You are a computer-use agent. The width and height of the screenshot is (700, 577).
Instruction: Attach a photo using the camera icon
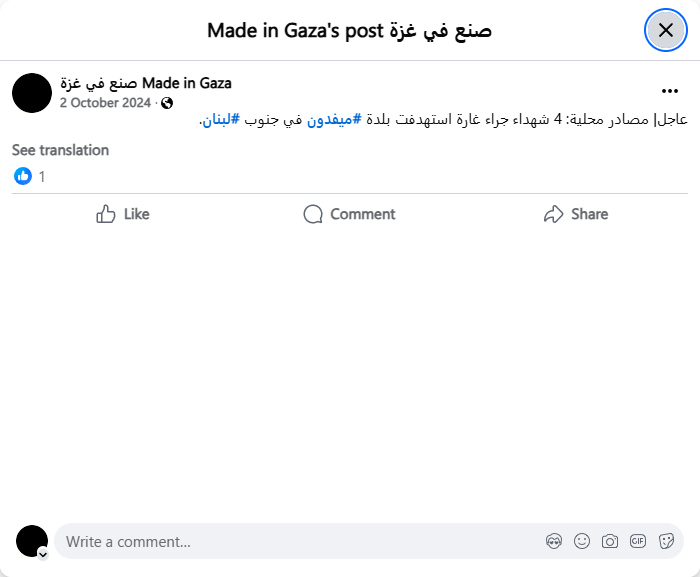pos(610,541)
